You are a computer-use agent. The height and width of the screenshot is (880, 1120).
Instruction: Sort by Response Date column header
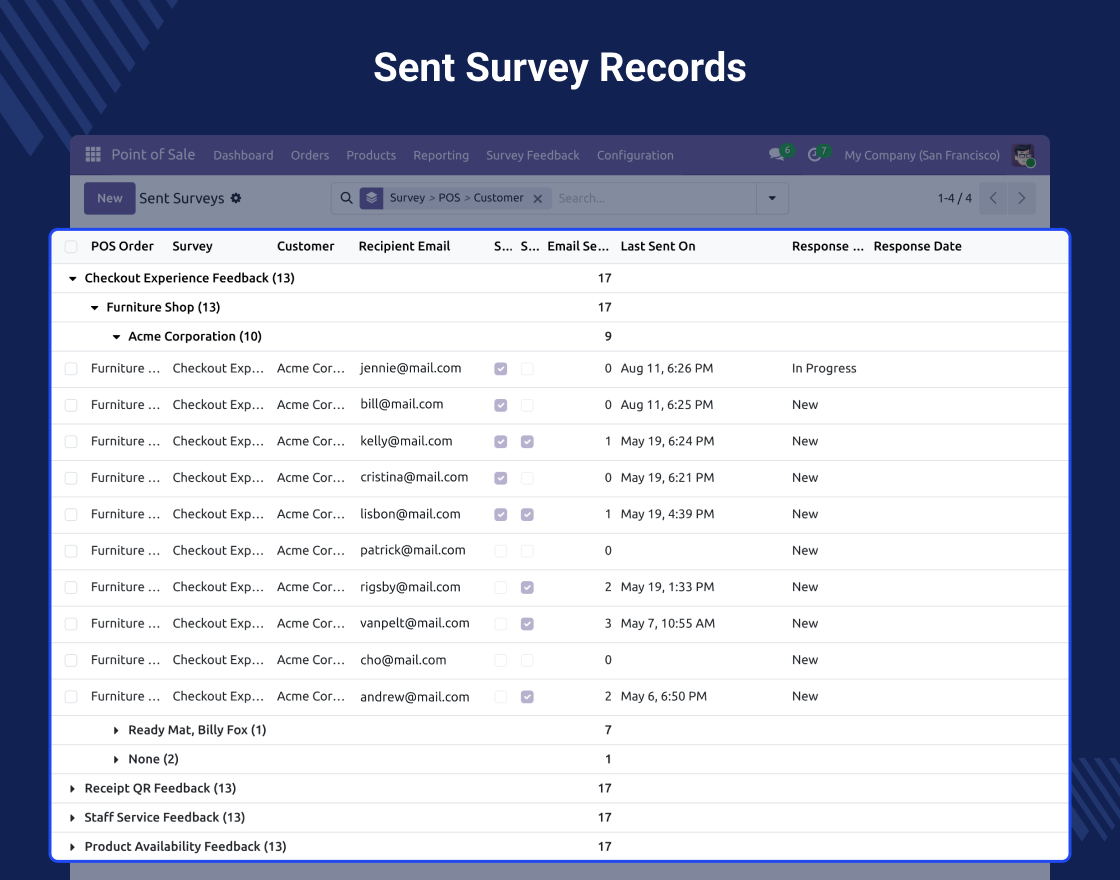tap(917, 246)
